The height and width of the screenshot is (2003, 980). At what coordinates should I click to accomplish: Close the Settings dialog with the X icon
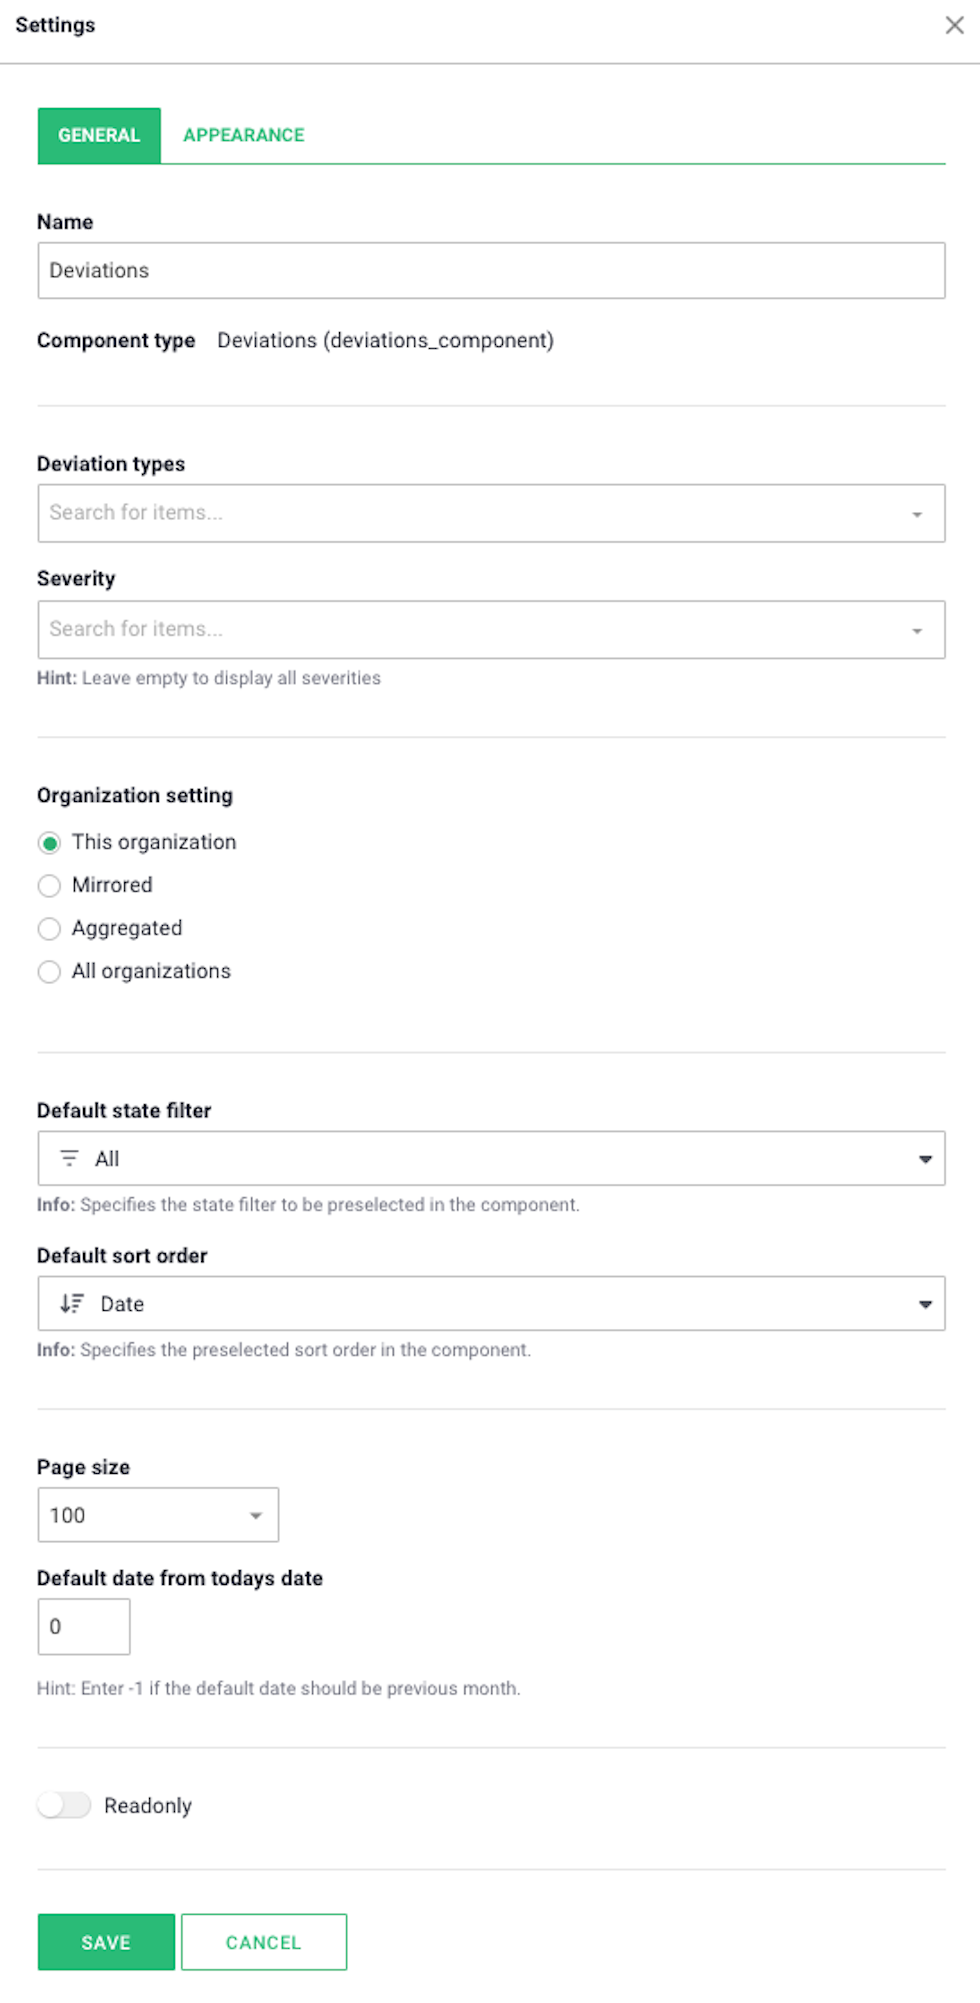click(x=954, y=25)
